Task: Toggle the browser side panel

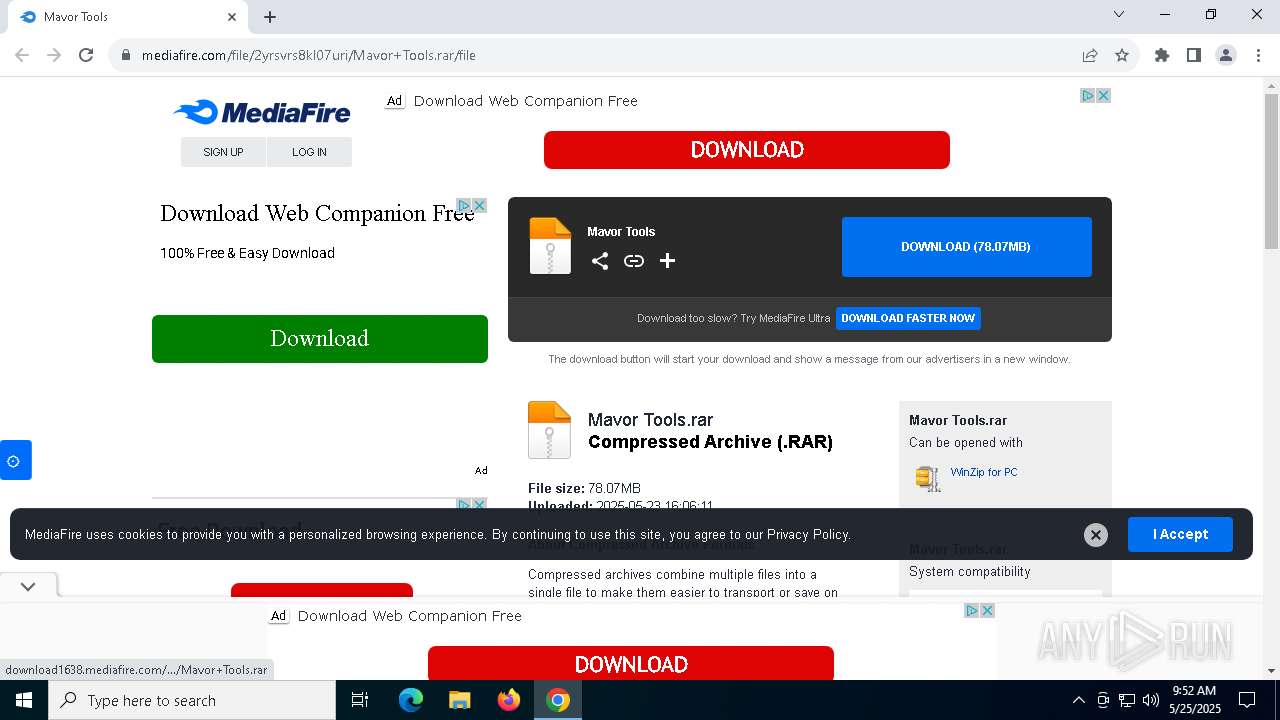Action: pyautogui.click(x=1194, y=55)
